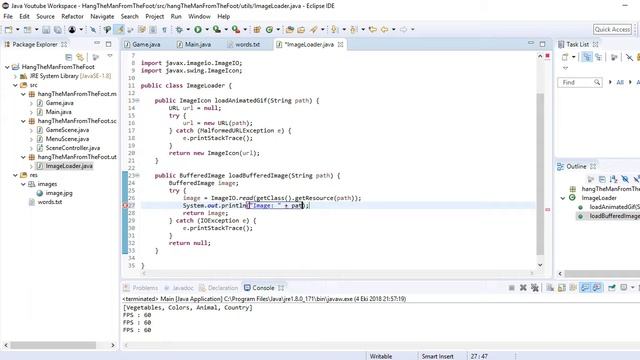
Task: Click the error marker on line 27
Action: pos(125,205)
